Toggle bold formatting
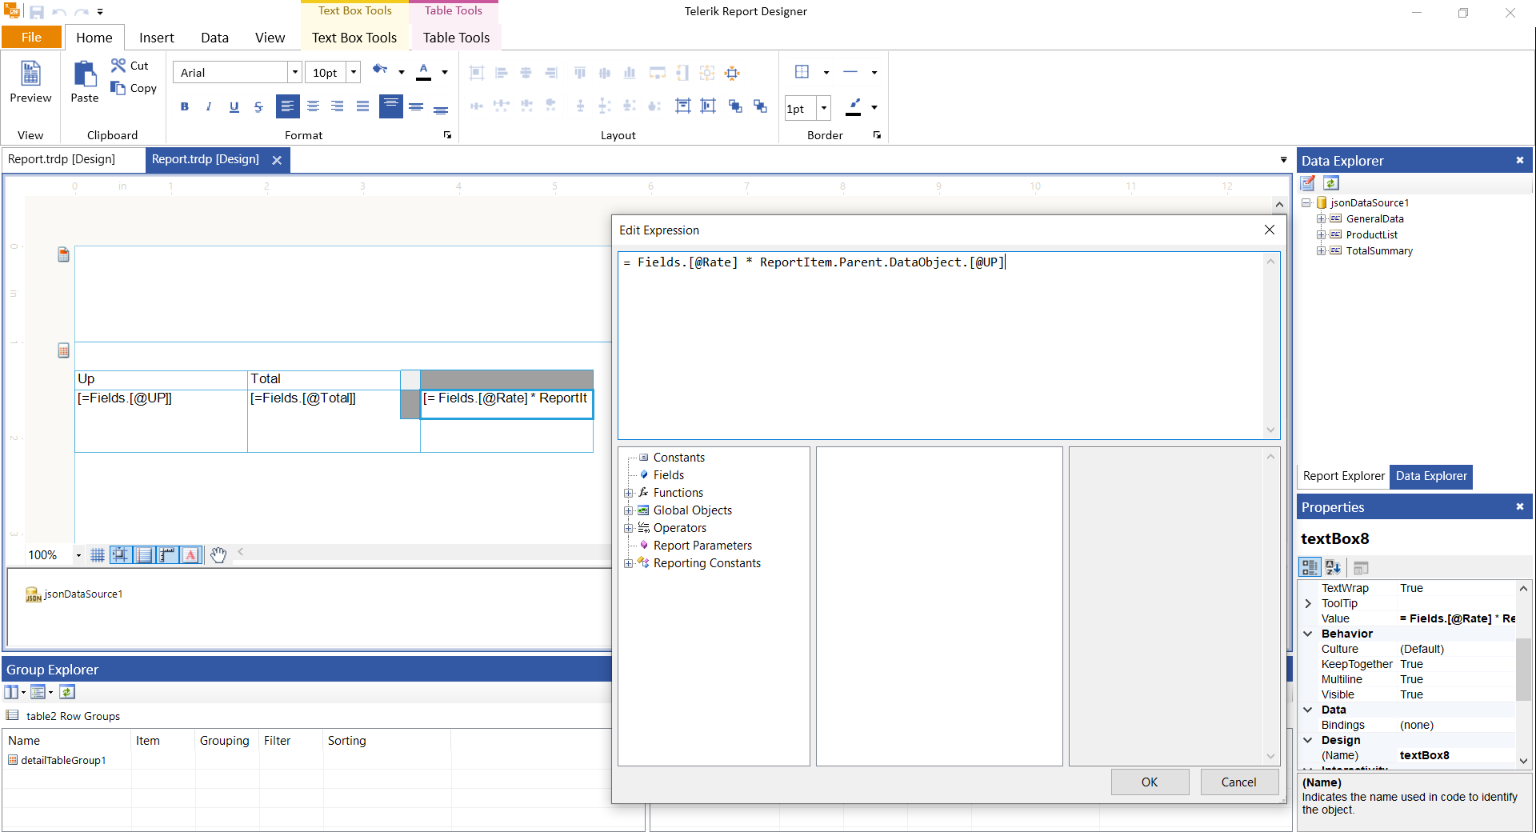 tap(184, 107)
